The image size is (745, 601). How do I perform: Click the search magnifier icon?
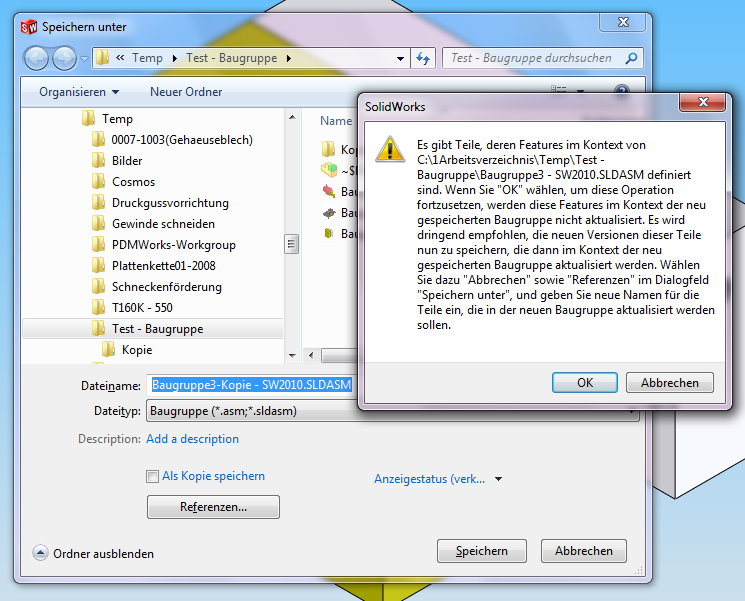[x=631, y=58]
